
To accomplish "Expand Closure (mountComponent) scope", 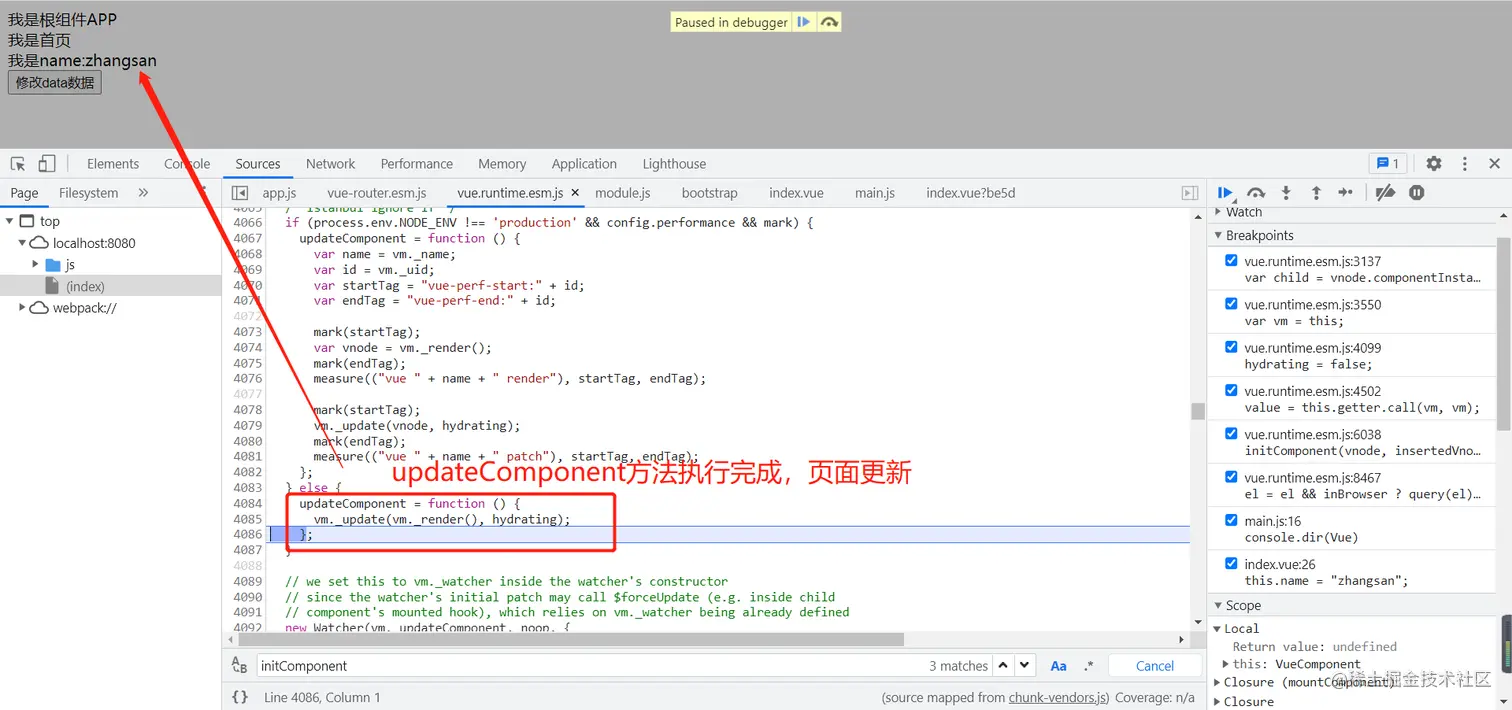I will [x=1217, y=682].
